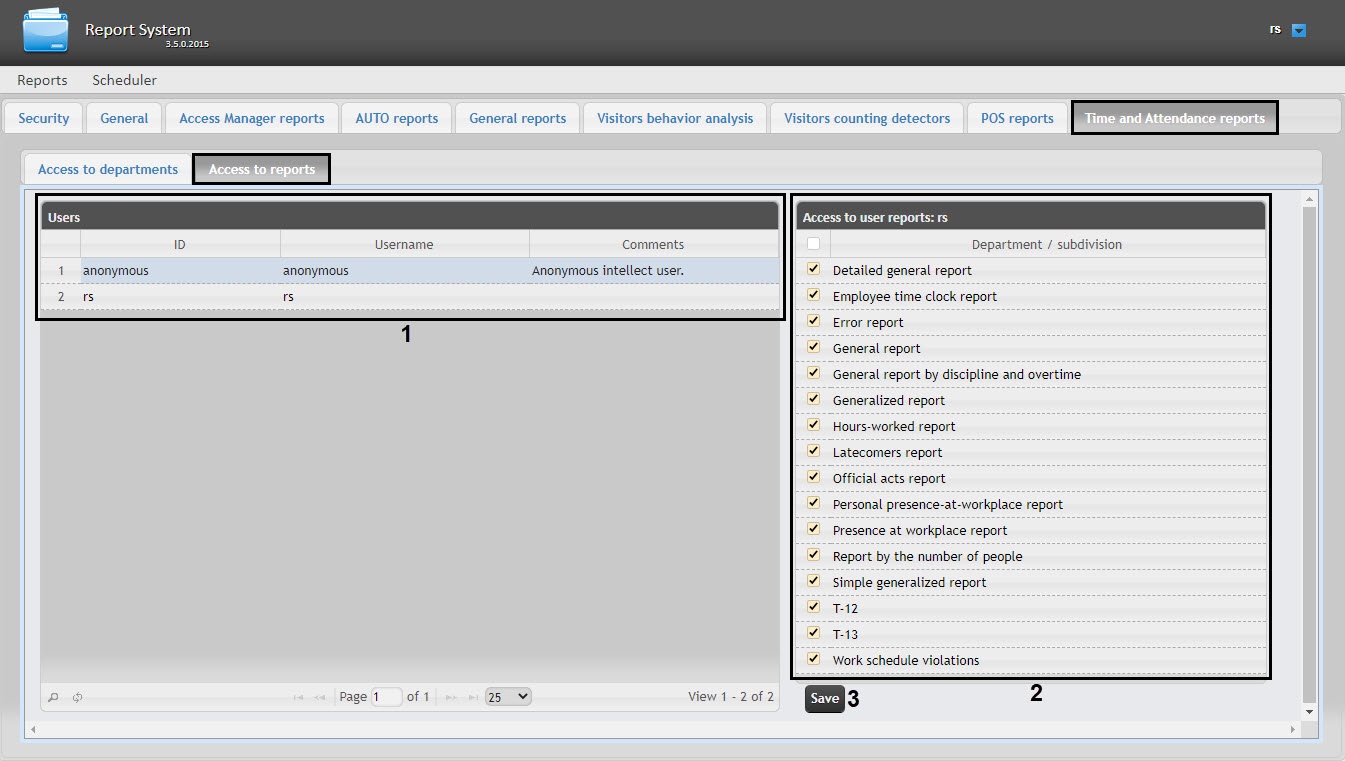Image resolution: width=1345 pixels, height=761 pixels.
Task: Click the horizontal scrollbar right arrow
Action: click(x=1292, y=730)
